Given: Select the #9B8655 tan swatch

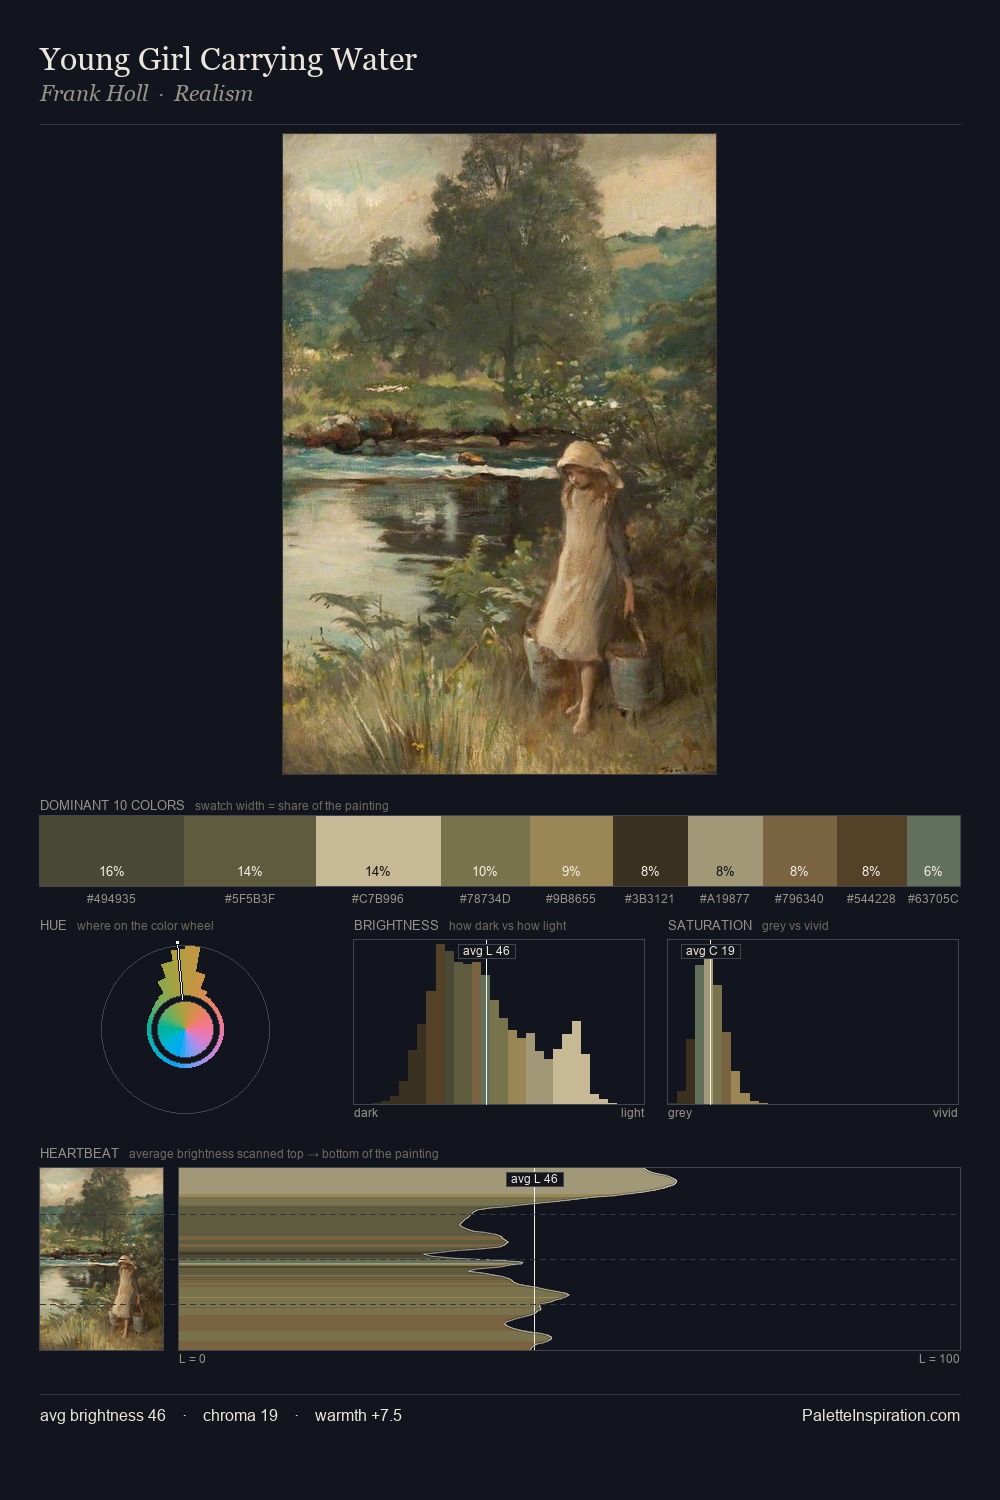Looking at the screenshot, I should tap(571, 851).
